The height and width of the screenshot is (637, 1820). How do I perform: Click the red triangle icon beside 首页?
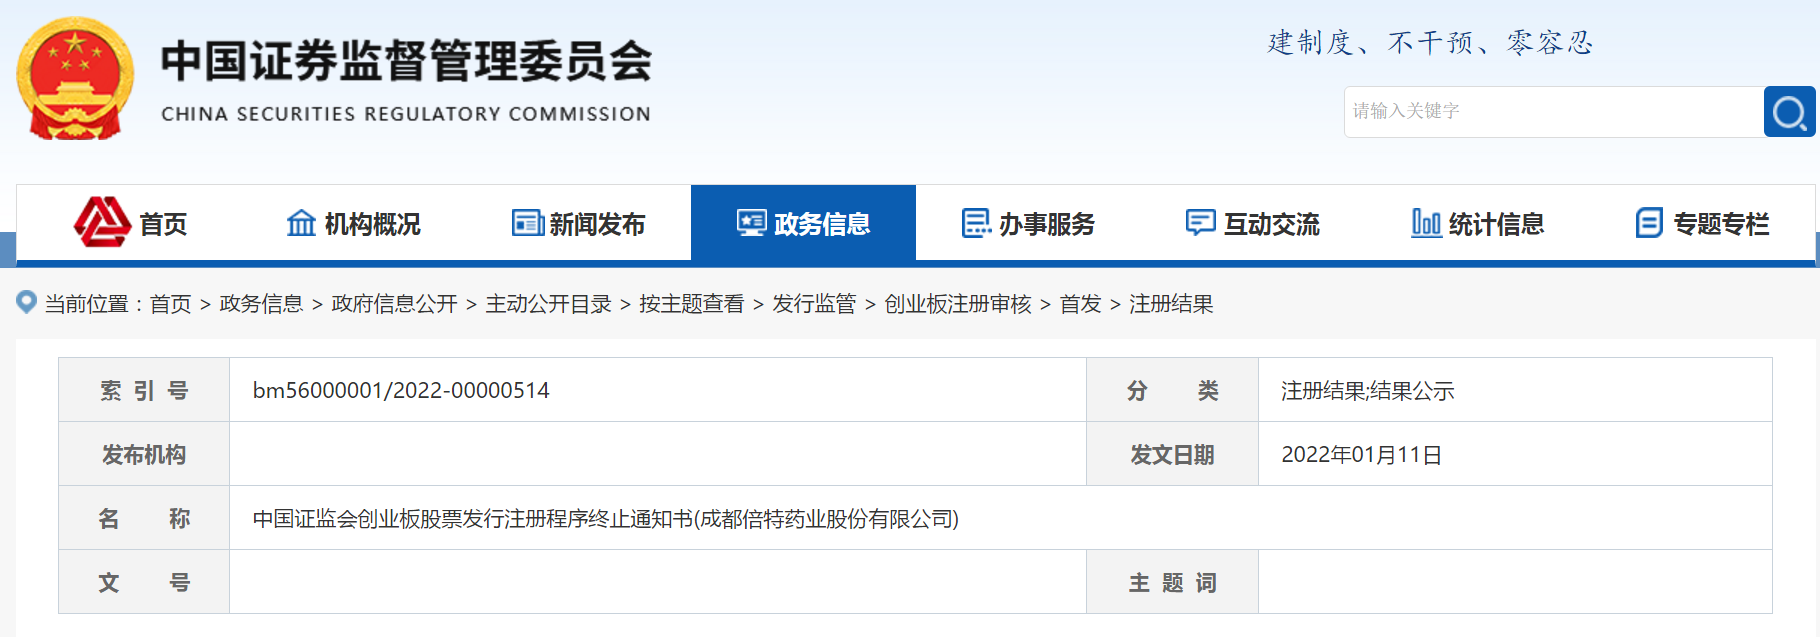pos(102,222)
